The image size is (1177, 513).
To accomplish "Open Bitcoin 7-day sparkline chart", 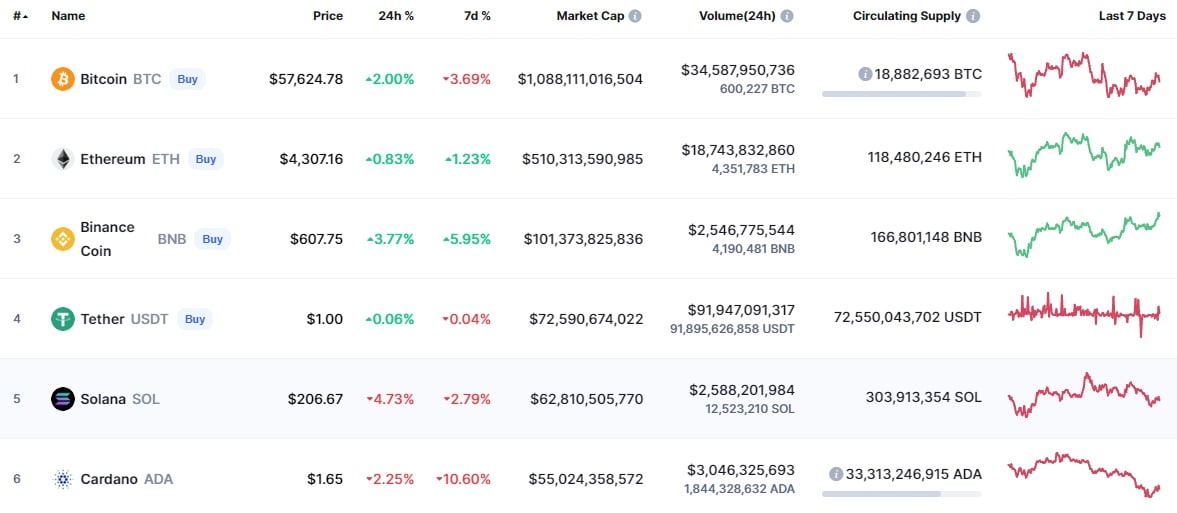I will (1084, 75).
